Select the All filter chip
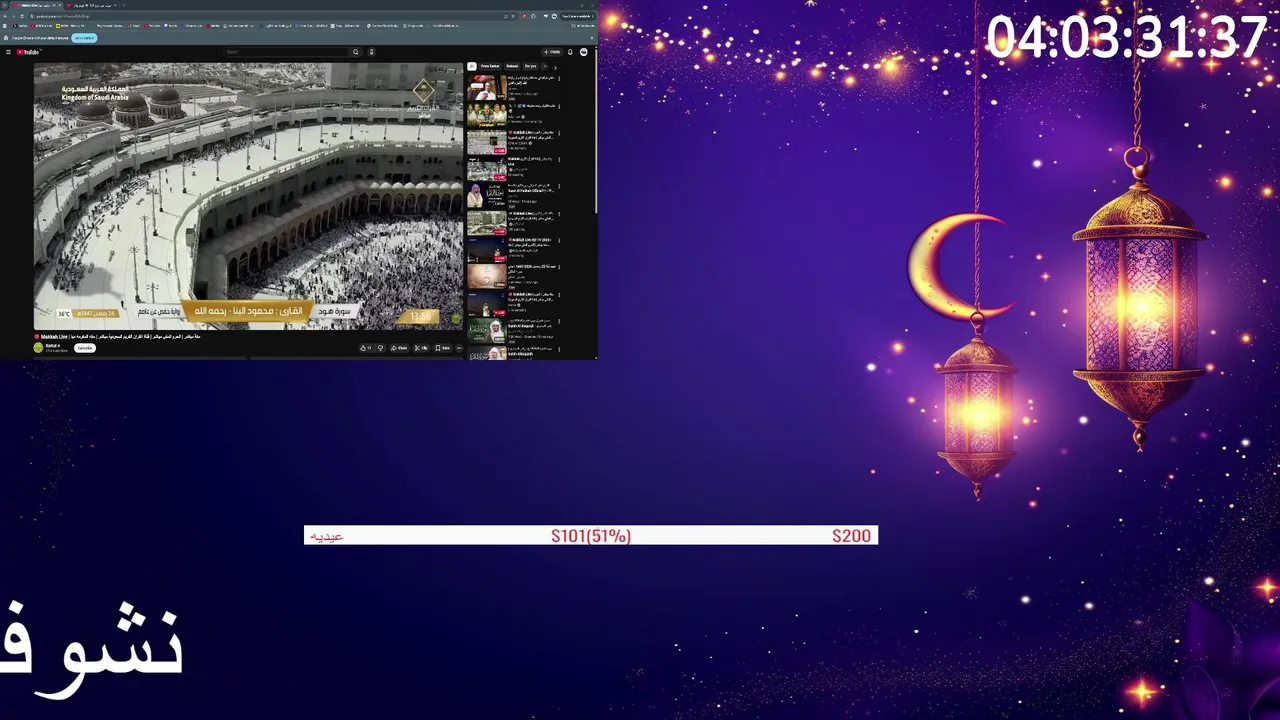Image resolution: width=1280 pixels, height=720 pixels. click(472, 66)
